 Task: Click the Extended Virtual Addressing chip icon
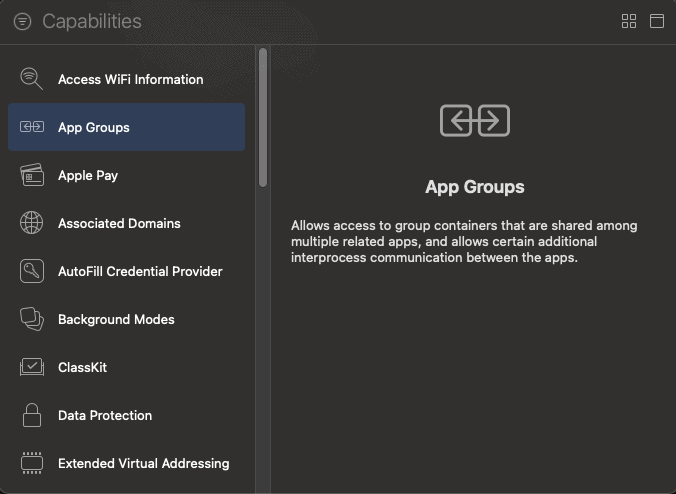click(32, 463)
